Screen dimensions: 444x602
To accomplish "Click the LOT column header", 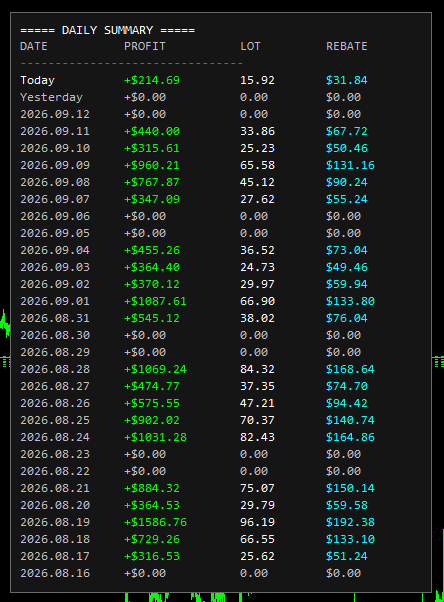I will coord(250,46).
